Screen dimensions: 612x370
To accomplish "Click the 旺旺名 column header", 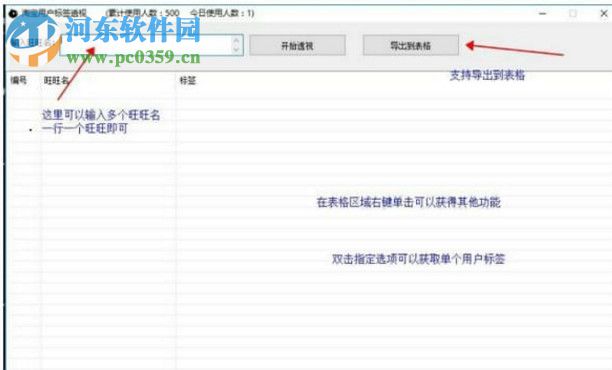I will [x=57, y=80].
